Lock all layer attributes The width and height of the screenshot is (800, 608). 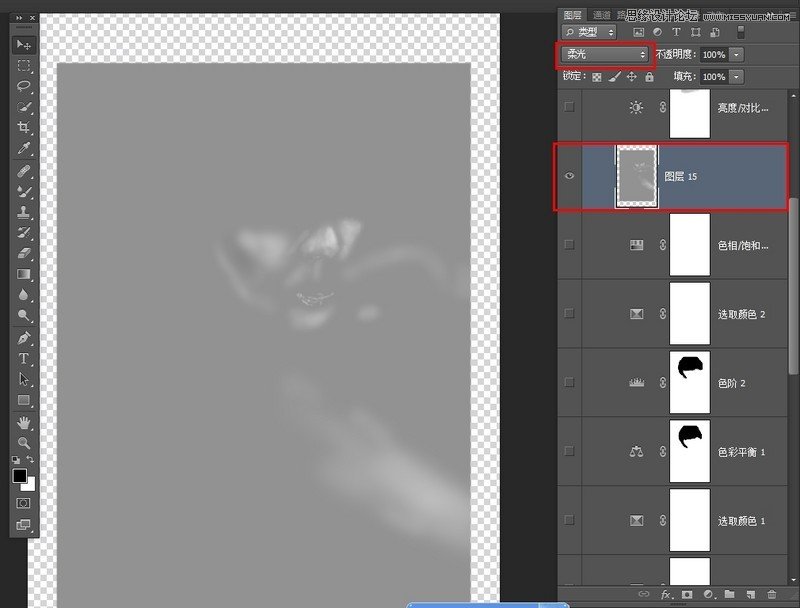coord(649,77)
